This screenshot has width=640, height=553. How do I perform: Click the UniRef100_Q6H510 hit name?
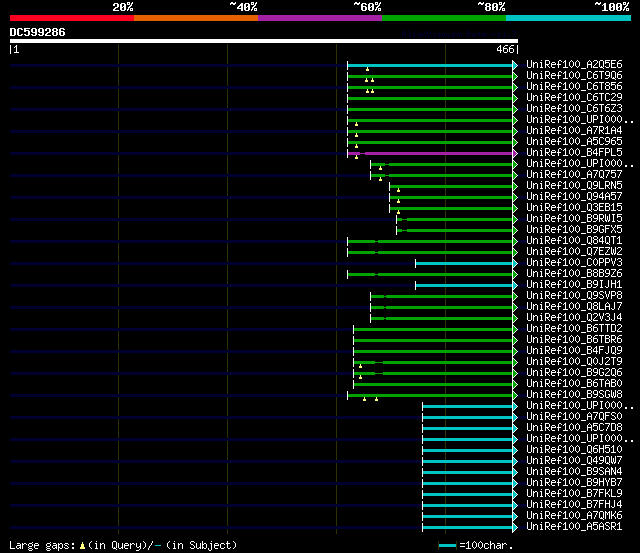tap(574, 450)
